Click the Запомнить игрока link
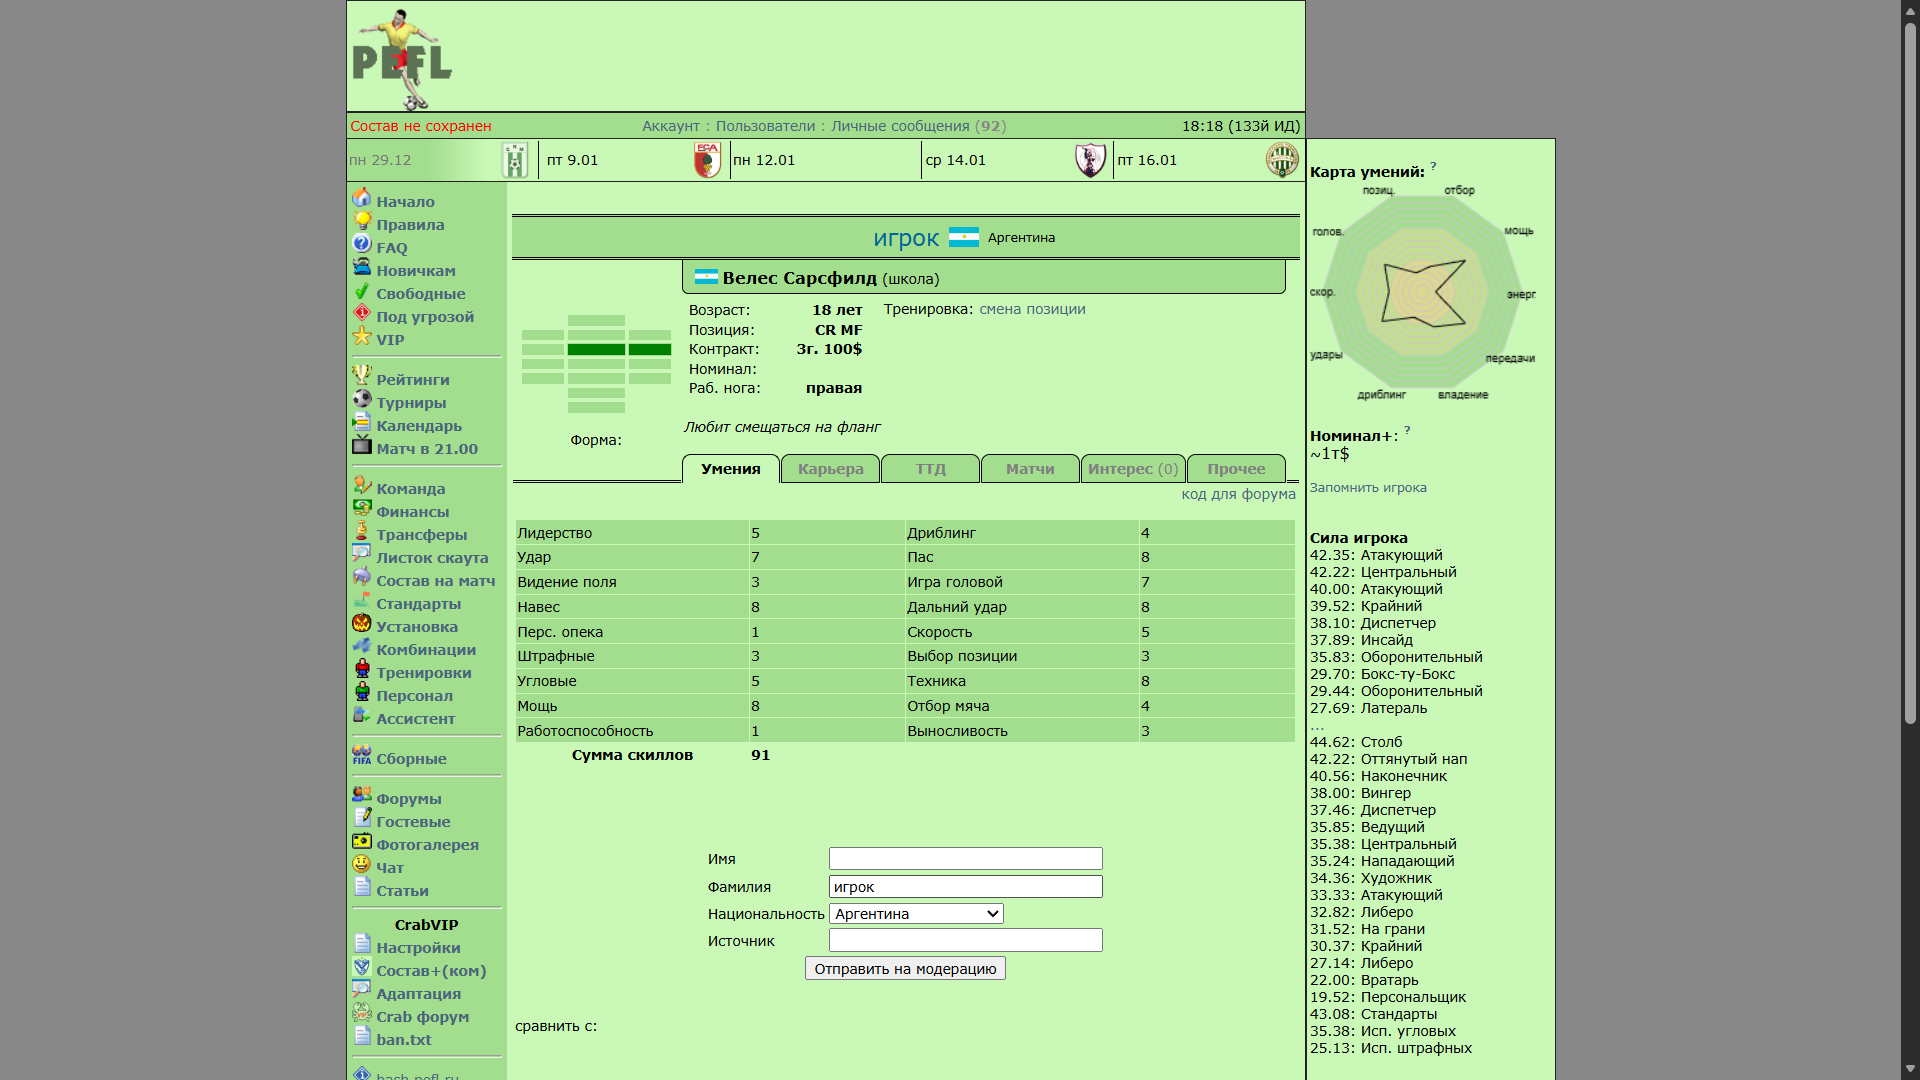1920x1080 pixels. click(1367, 488)
